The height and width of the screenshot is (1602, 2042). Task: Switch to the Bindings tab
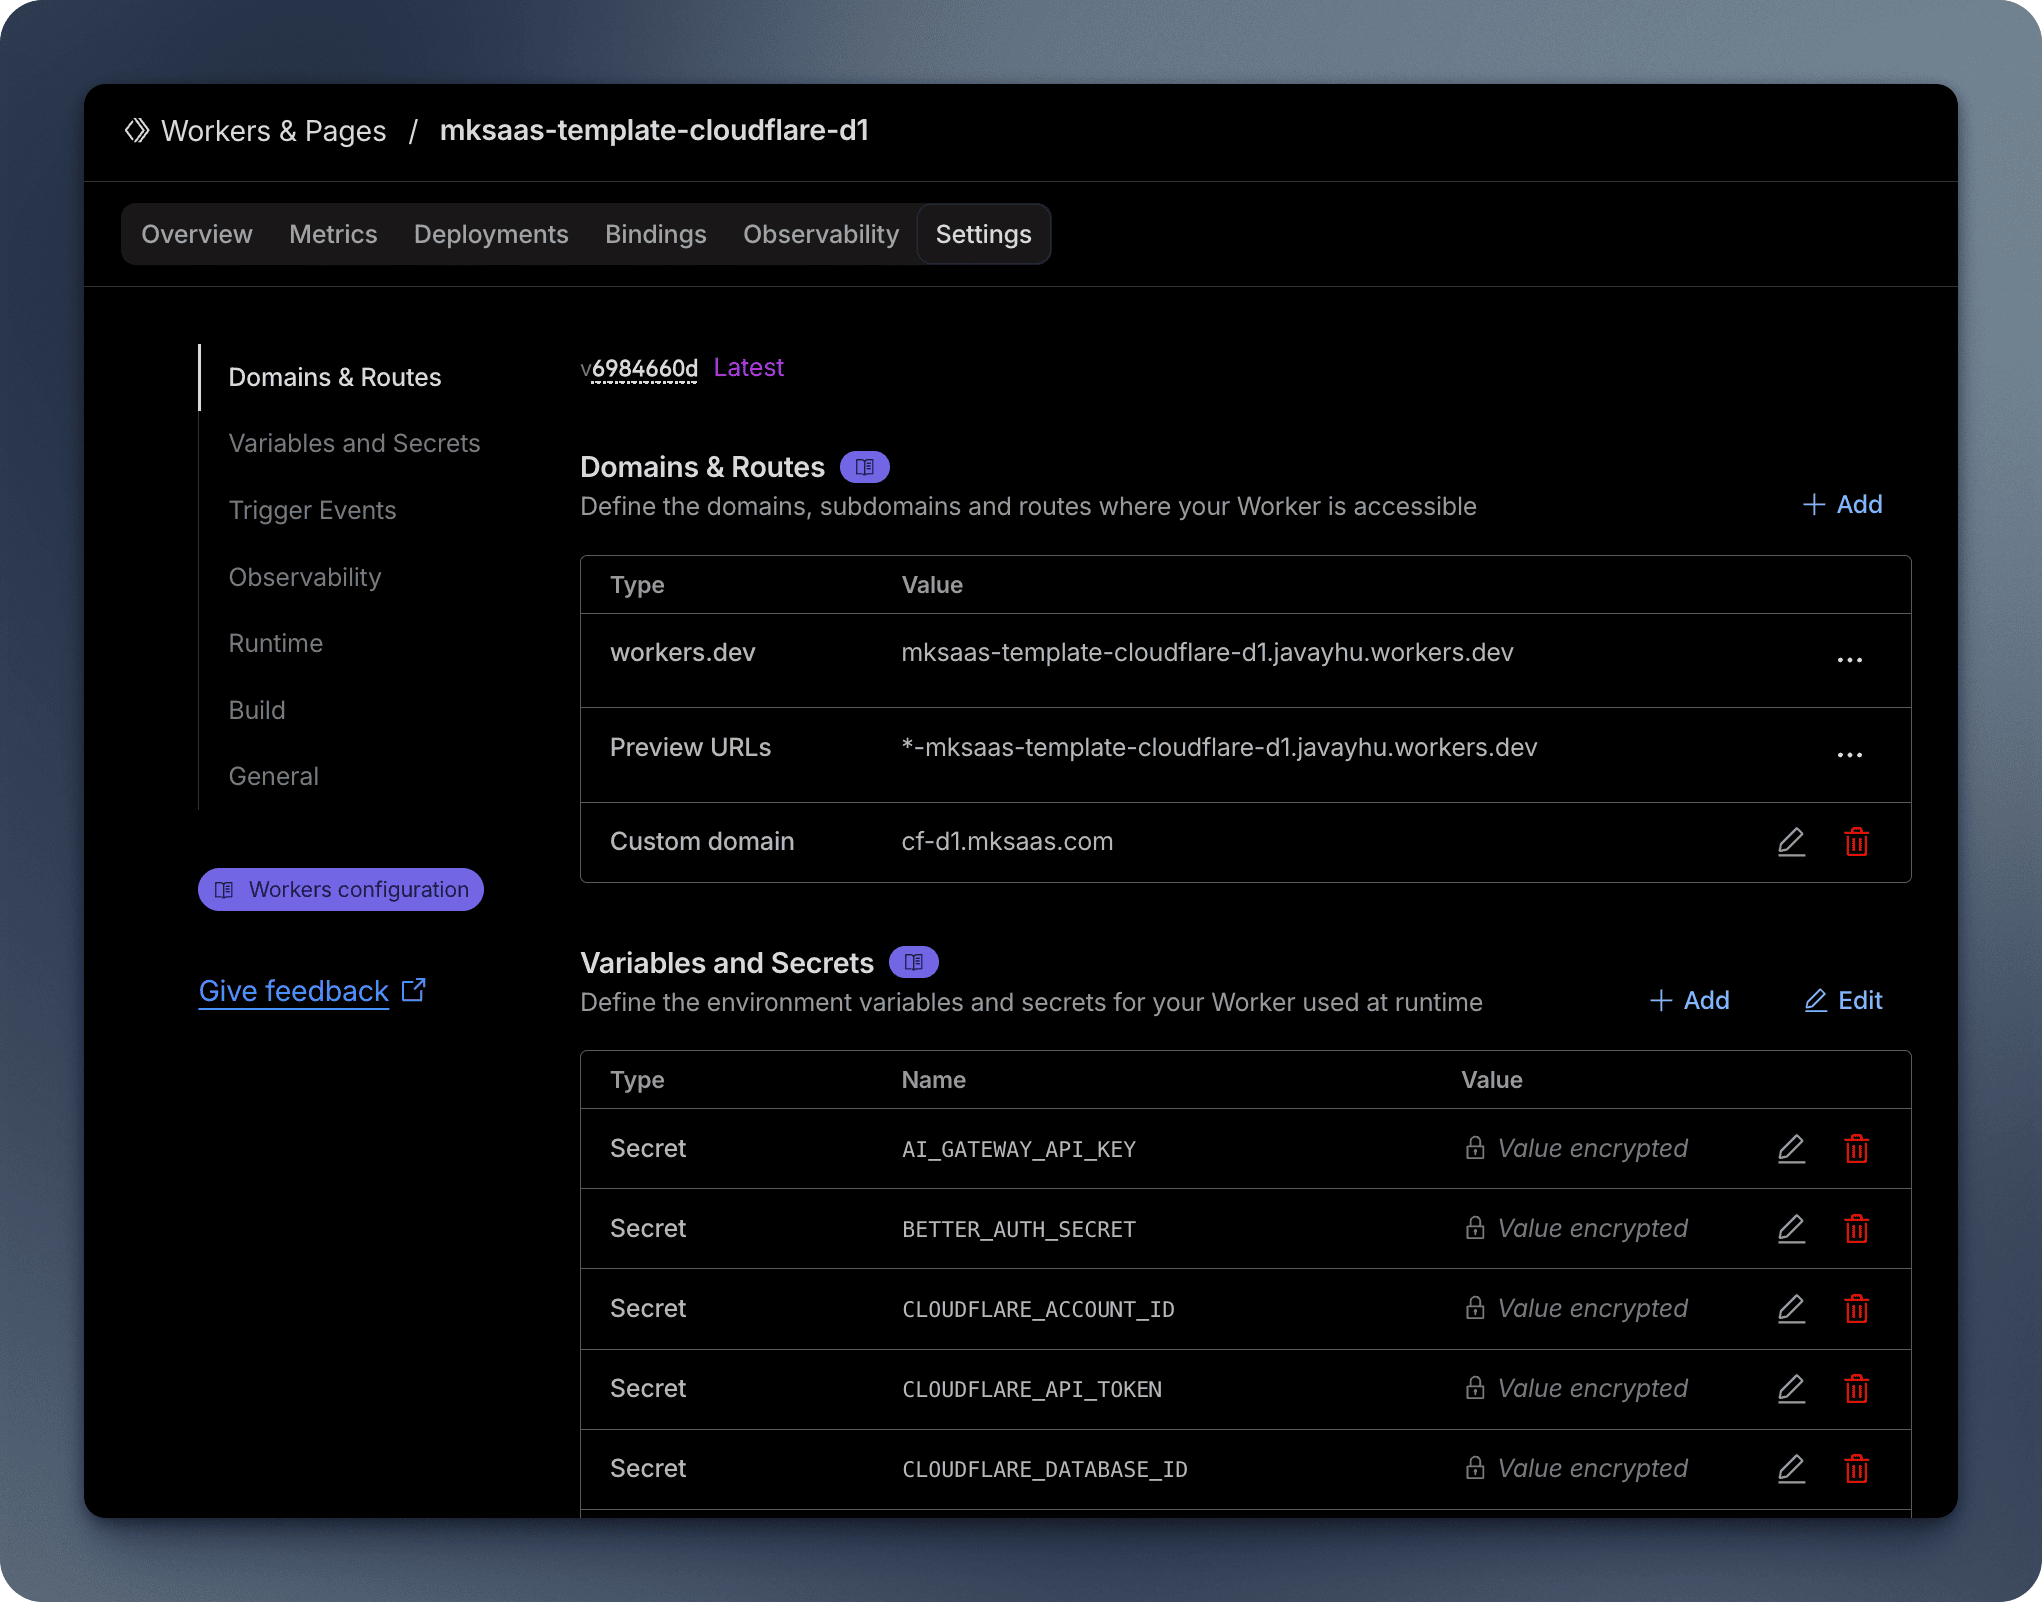point(655,234)
